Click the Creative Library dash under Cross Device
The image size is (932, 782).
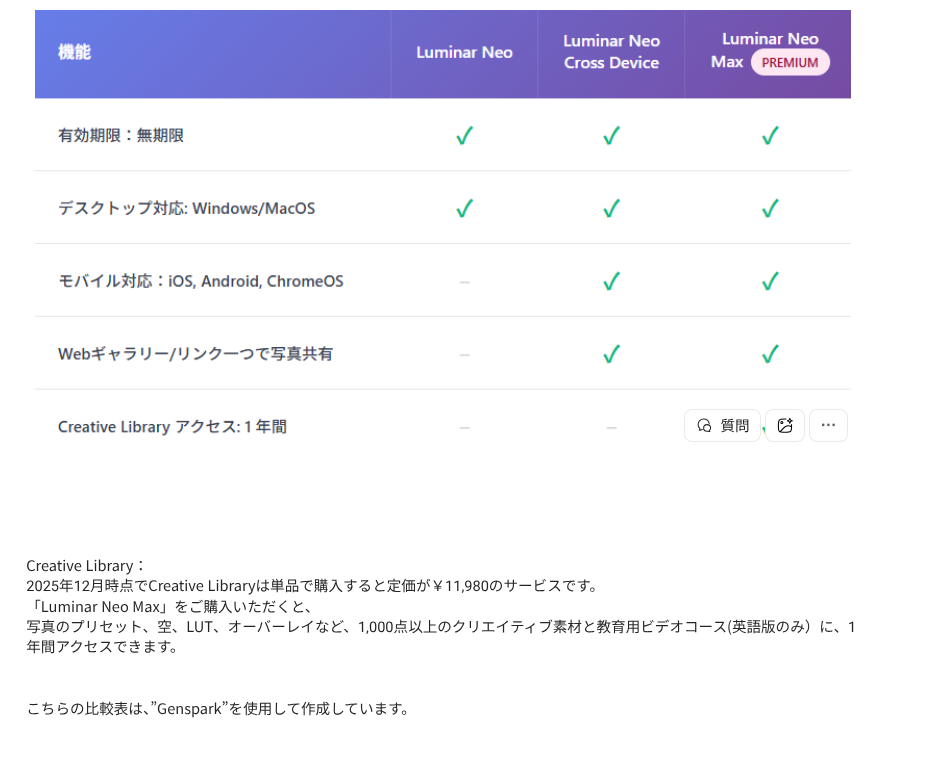(611, 427)
